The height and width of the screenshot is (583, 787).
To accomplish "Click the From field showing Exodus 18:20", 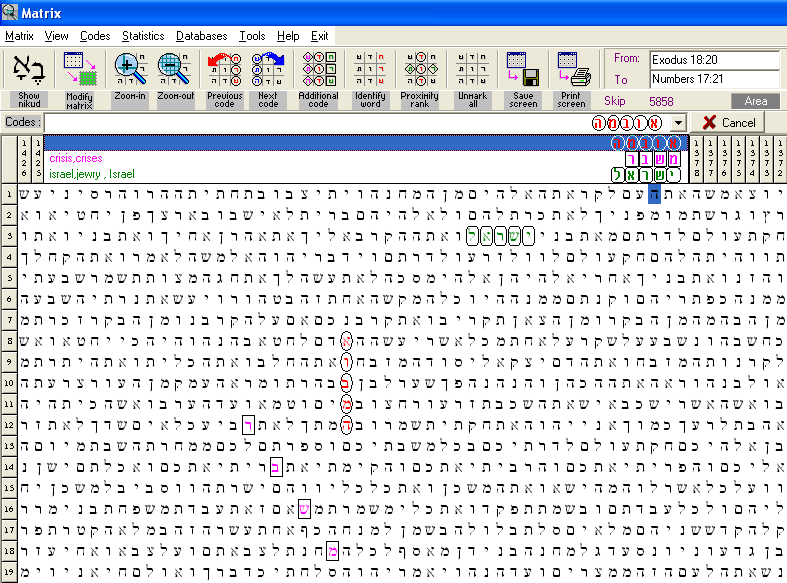I will 714,60.
